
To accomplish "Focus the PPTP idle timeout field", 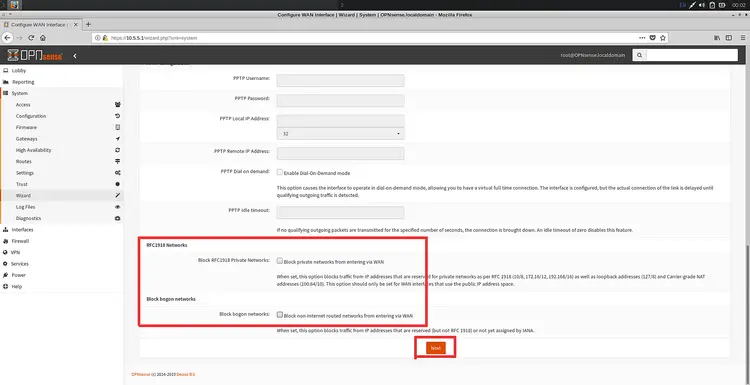I will click(x=341, y=212).
